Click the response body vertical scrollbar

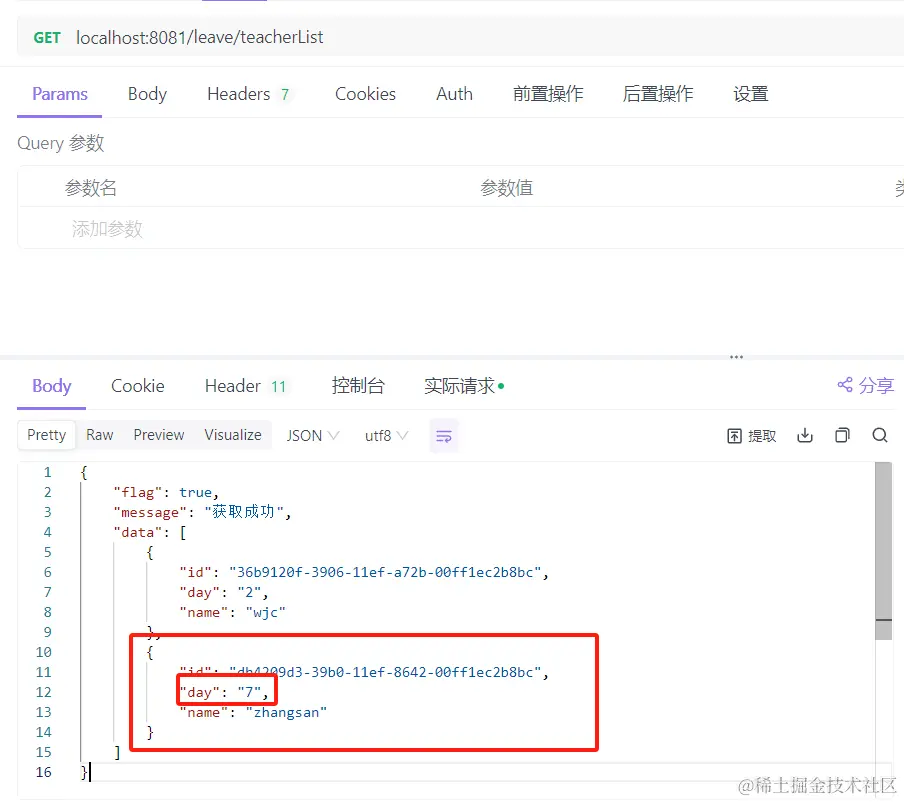tap(883, 551)
